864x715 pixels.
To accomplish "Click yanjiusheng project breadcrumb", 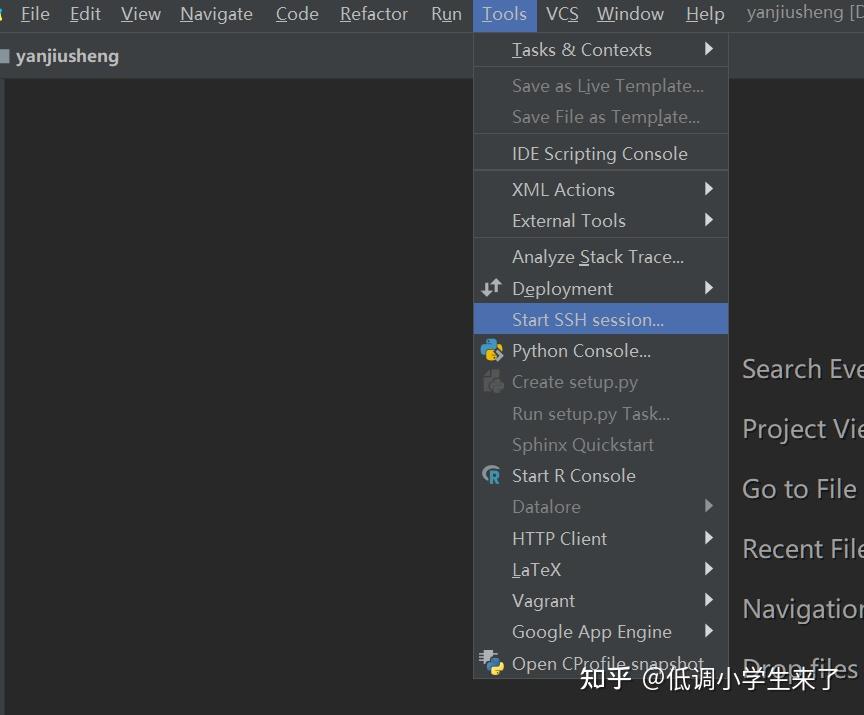I will pyautogui.click(x=67, y=56).
